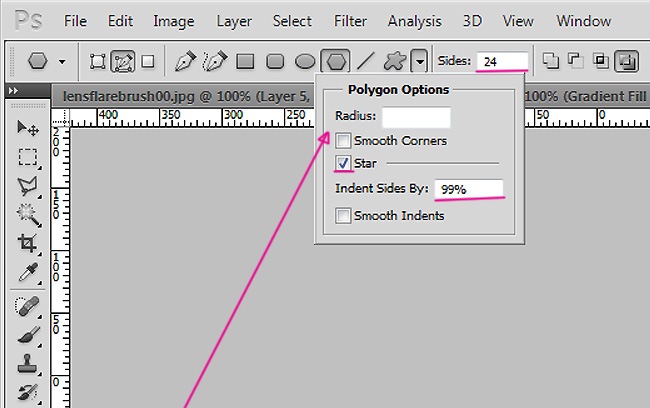Select the Ellipse shape tool
Image resolution: width=650 pixels, height=408 pixels.
point(305,62)
